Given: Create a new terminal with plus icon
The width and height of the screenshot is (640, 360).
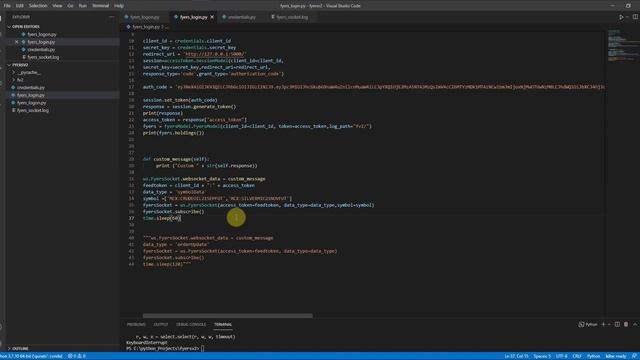Looking at the screenshot, I should (603, 324).
